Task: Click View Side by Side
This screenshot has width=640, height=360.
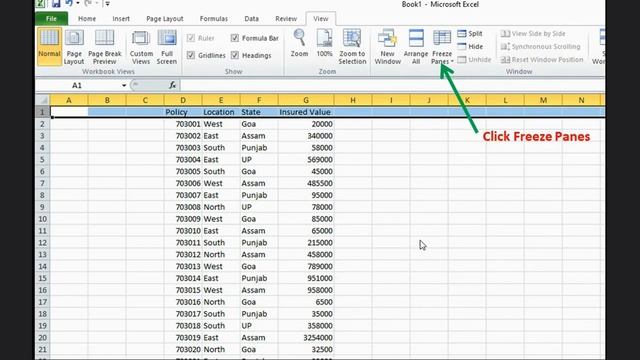Action: (533, 33)
